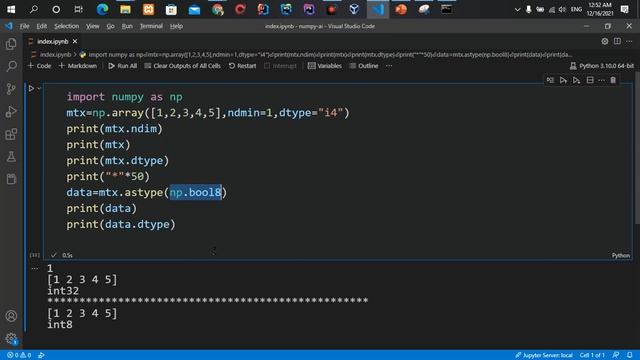The height and width of the screenshot is (360, 640).
Task: Add a new Code cell
Action: 39,66
